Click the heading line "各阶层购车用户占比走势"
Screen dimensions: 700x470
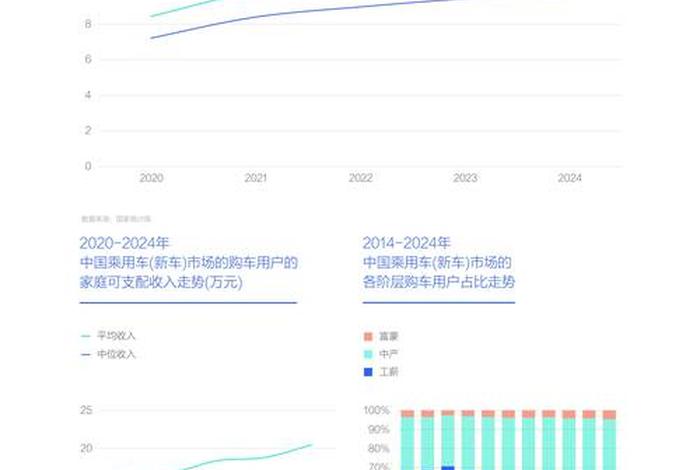click(439, 282)
